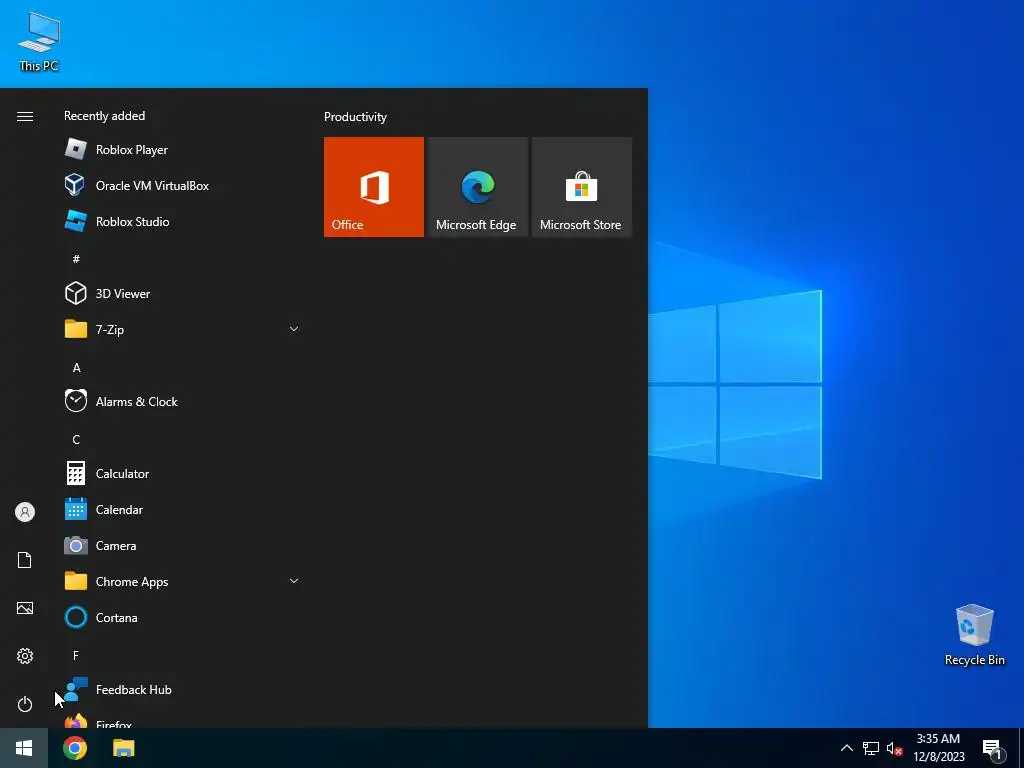The image size is (1024, 768).
Task: Click Show desktop sliver at taskbar end
Action: pyautogui.click(x=1021, y=748)
